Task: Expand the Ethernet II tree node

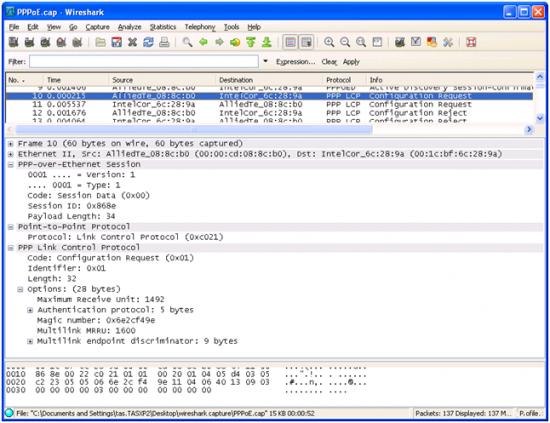Action: pyautogui.click(x=11, y=154)
